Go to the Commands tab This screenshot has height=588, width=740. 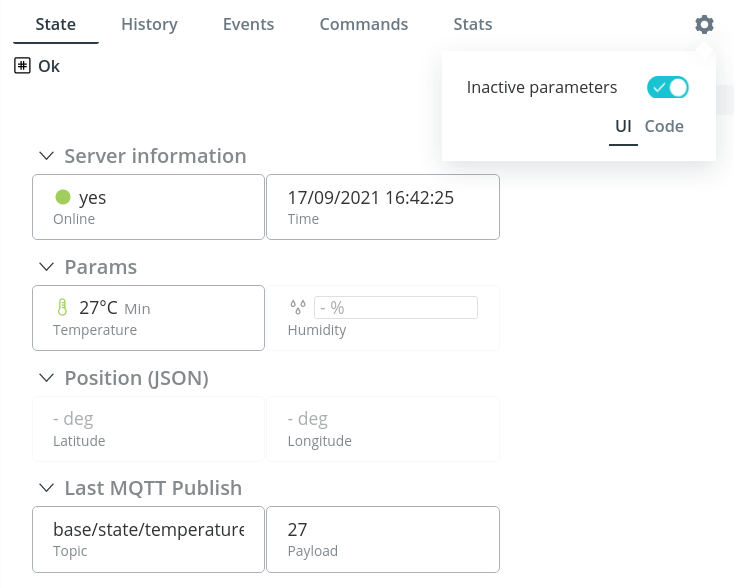363,24
